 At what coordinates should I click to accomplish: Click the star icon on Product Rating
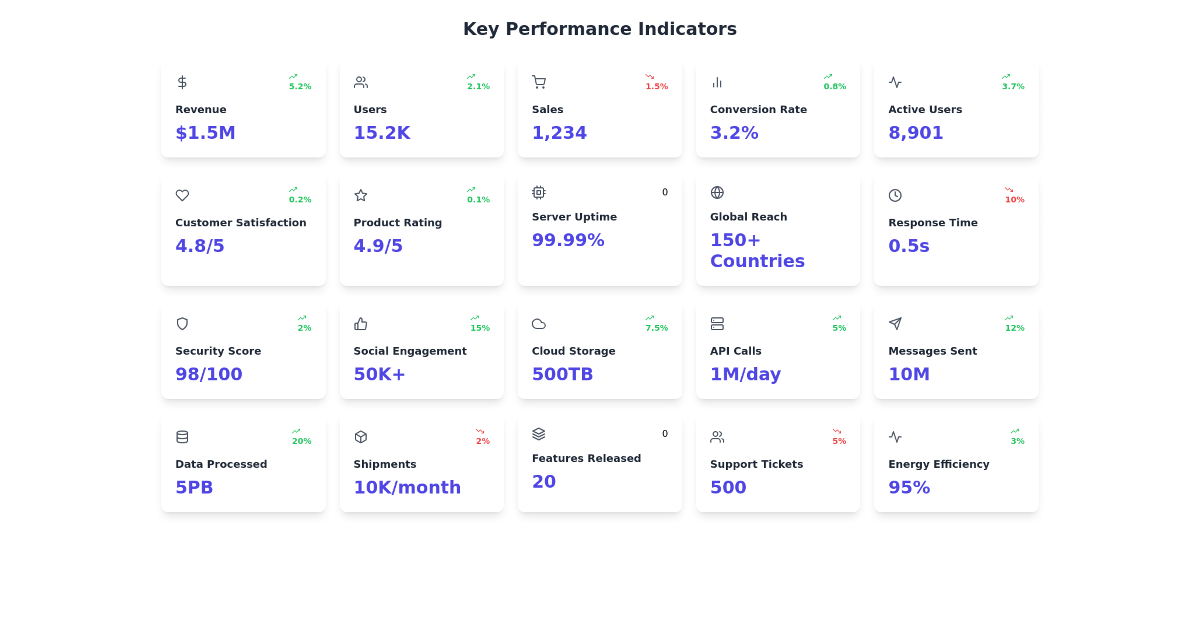pos(361,195)
